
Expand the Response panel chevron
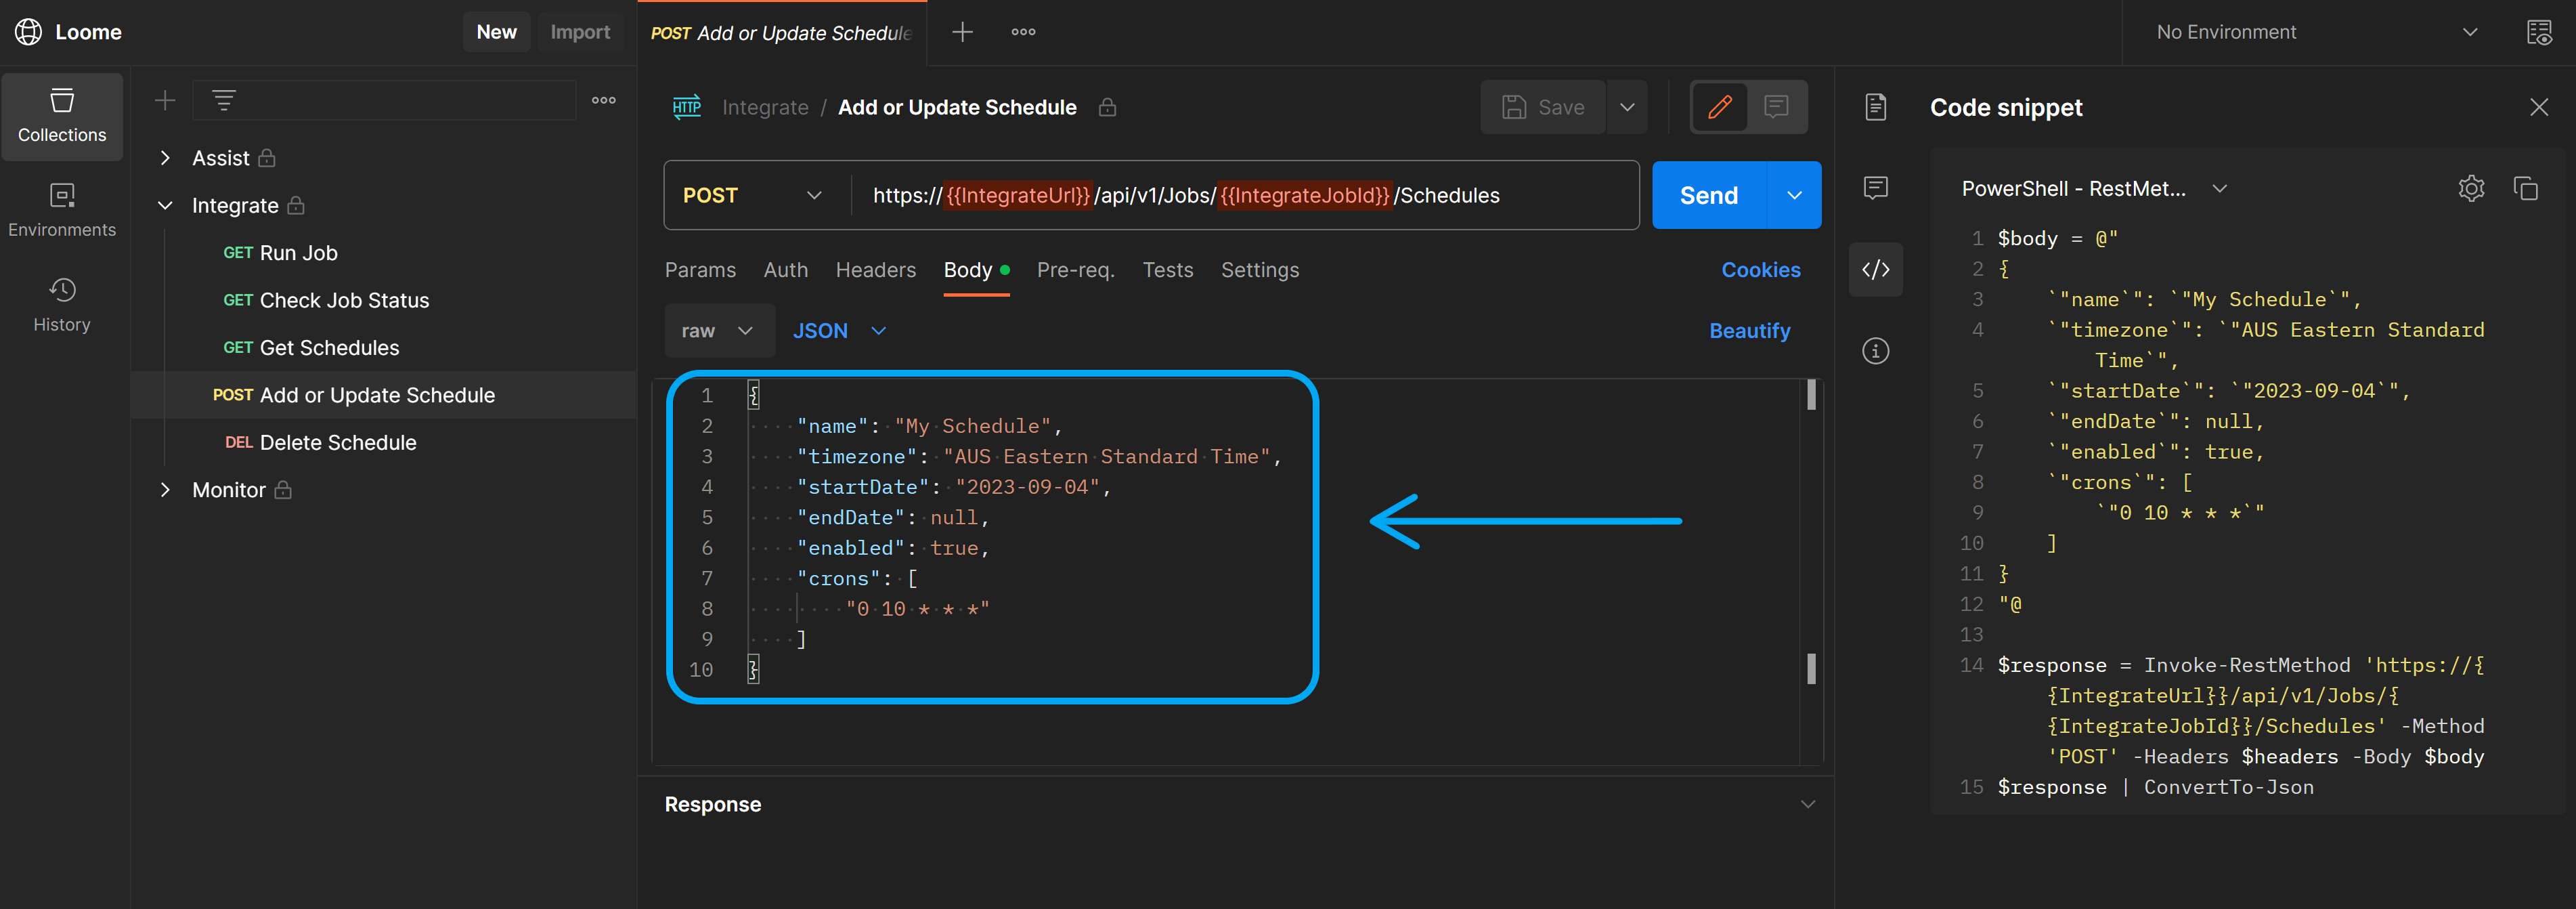pos(1808,805)
